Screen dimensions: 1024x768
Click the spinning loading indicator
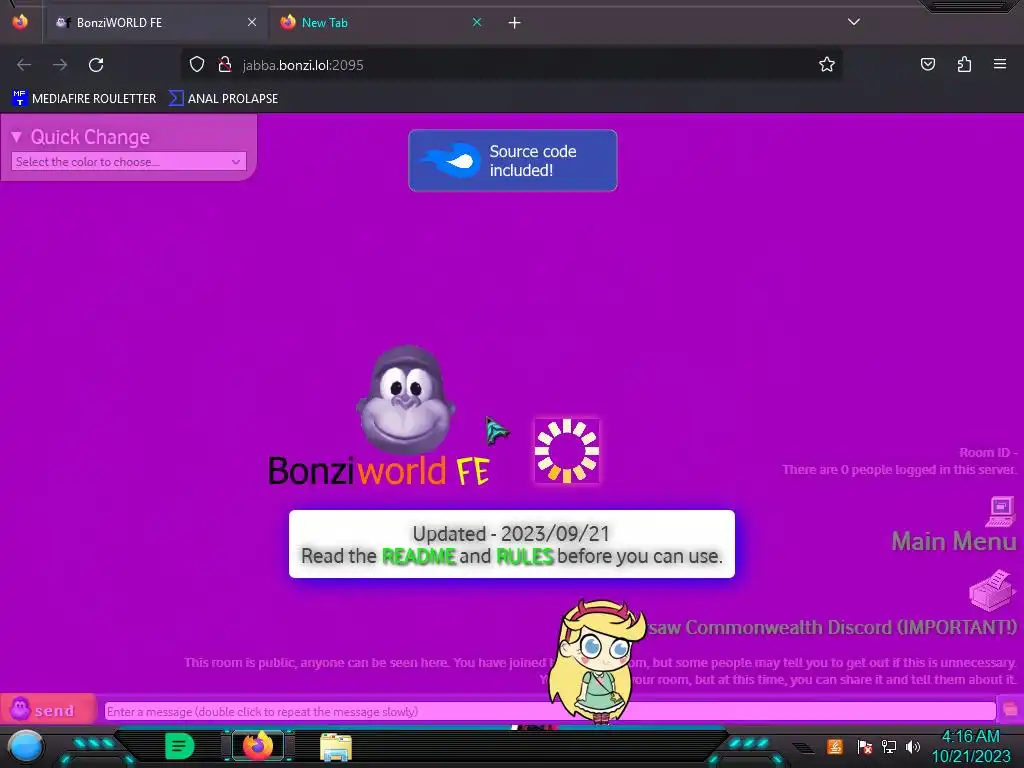pos(567,451)
